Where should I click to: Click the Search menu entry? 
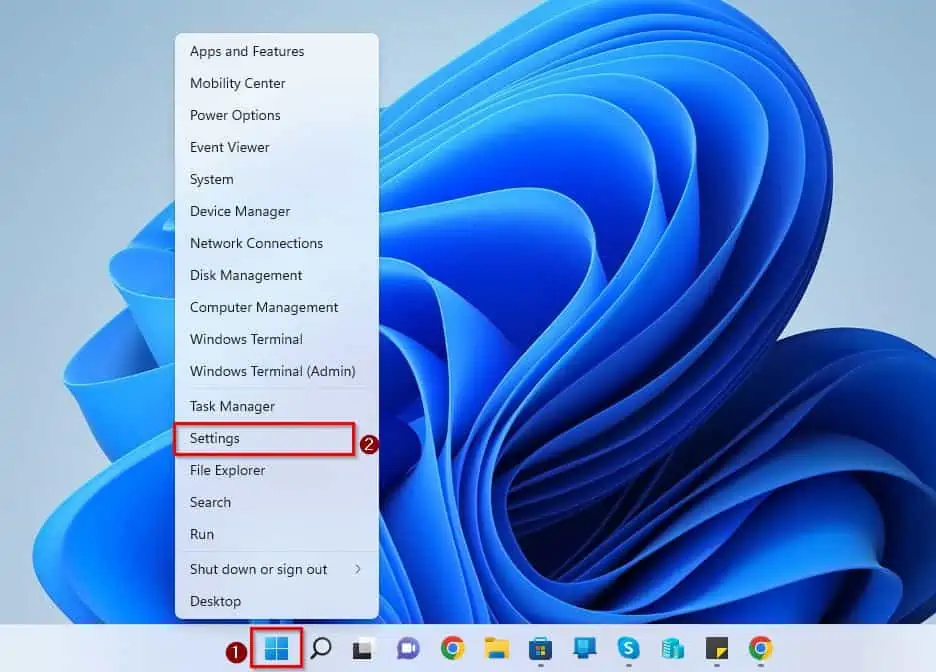210,503
